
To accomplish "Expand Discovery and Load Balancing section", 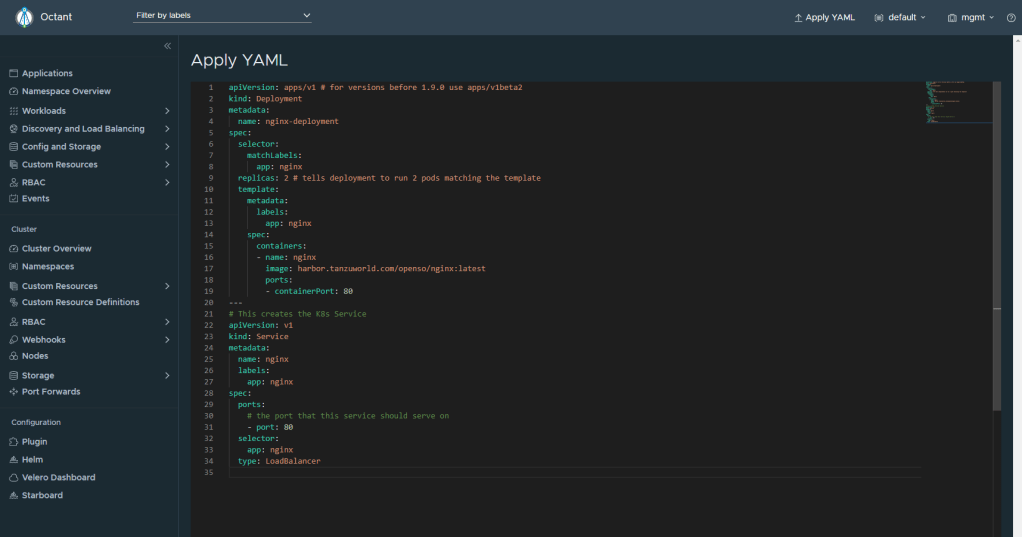I will pyautogui.click(x=167, y=129).
